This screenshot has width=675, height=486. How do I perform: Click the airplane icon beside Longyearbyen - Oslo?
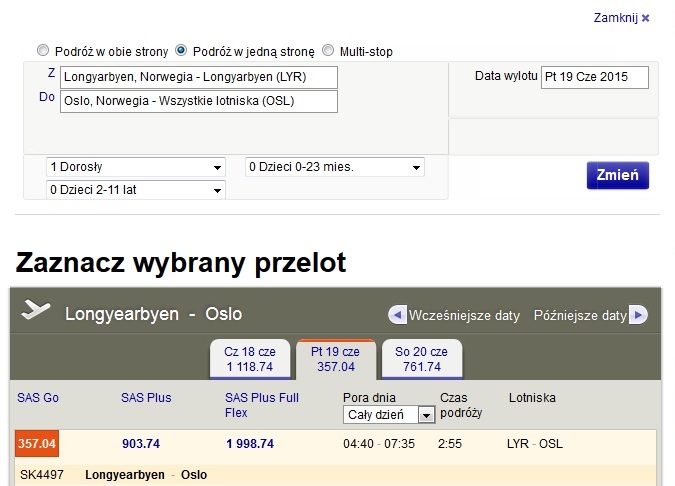[36, 310]
